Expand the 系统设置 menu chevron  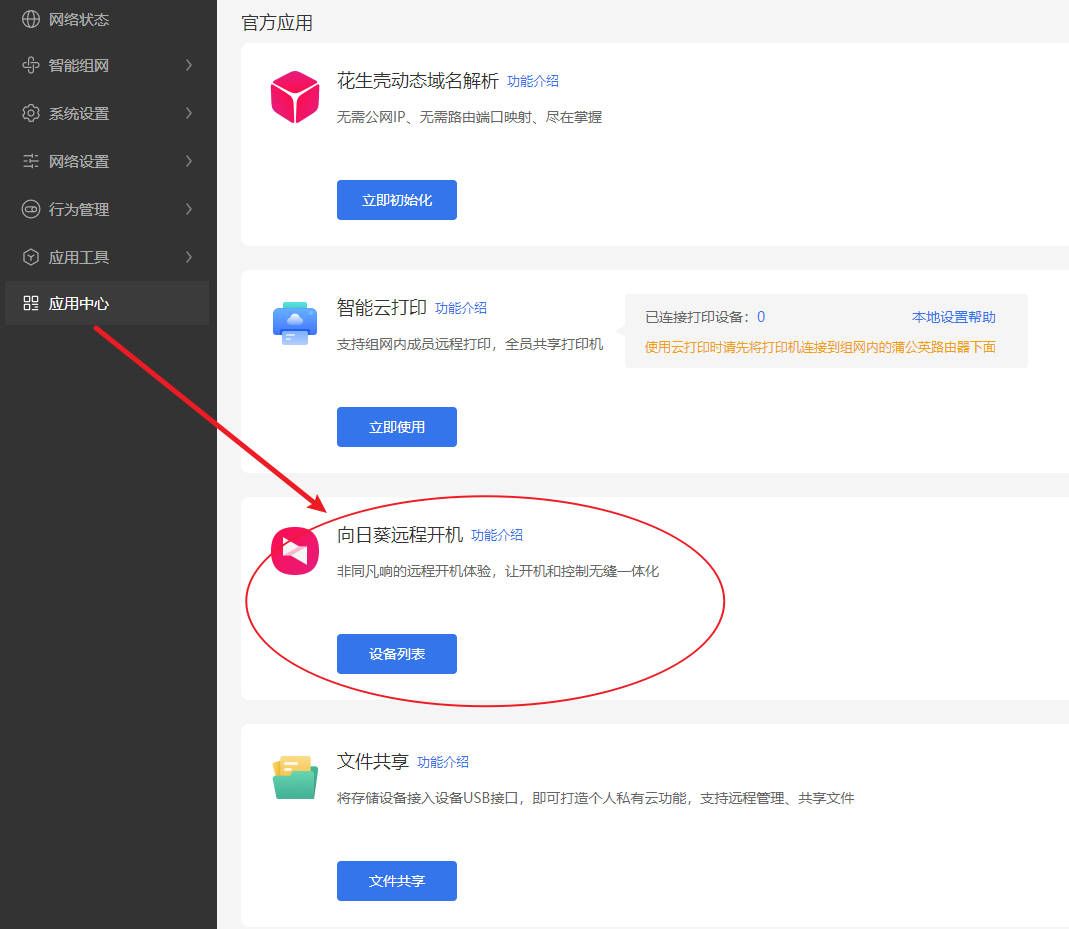[189, 113]
